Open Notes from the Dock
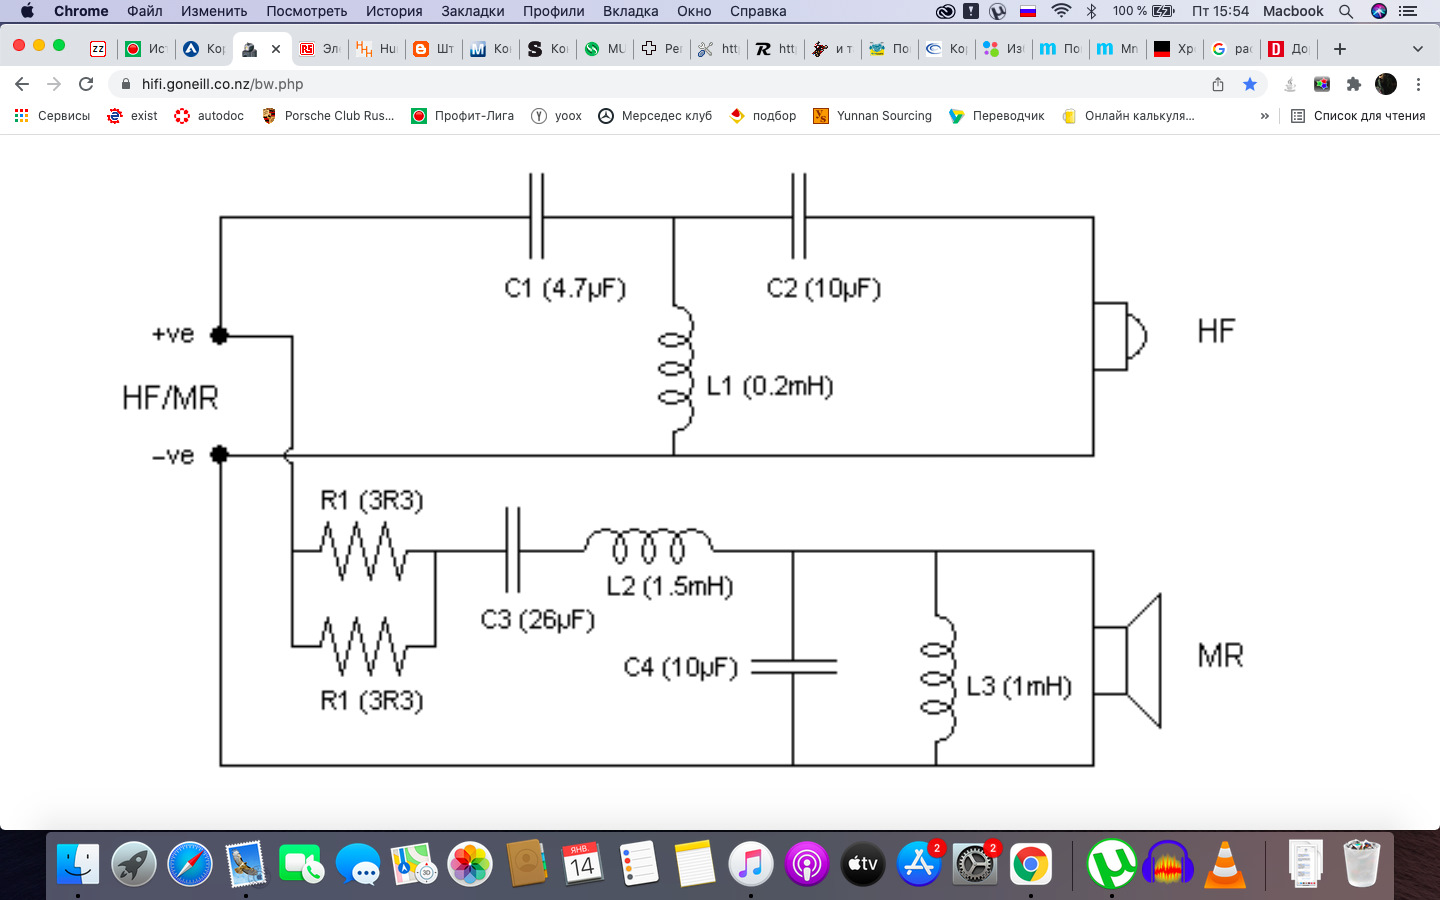Screen dimensions: 1440x900 pos(694,864)
